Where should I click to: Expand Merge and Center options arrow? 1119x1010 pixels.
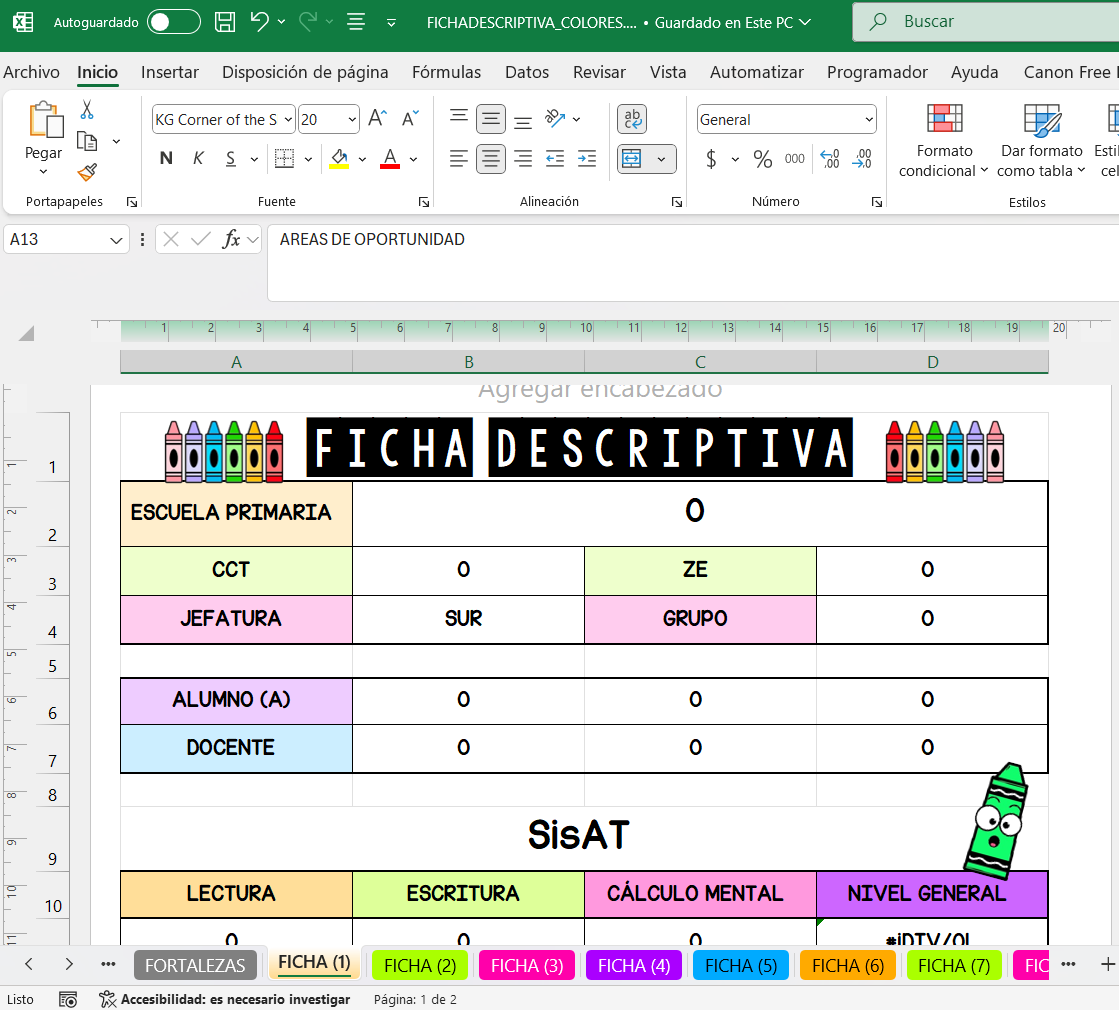(x=662, y=158)
